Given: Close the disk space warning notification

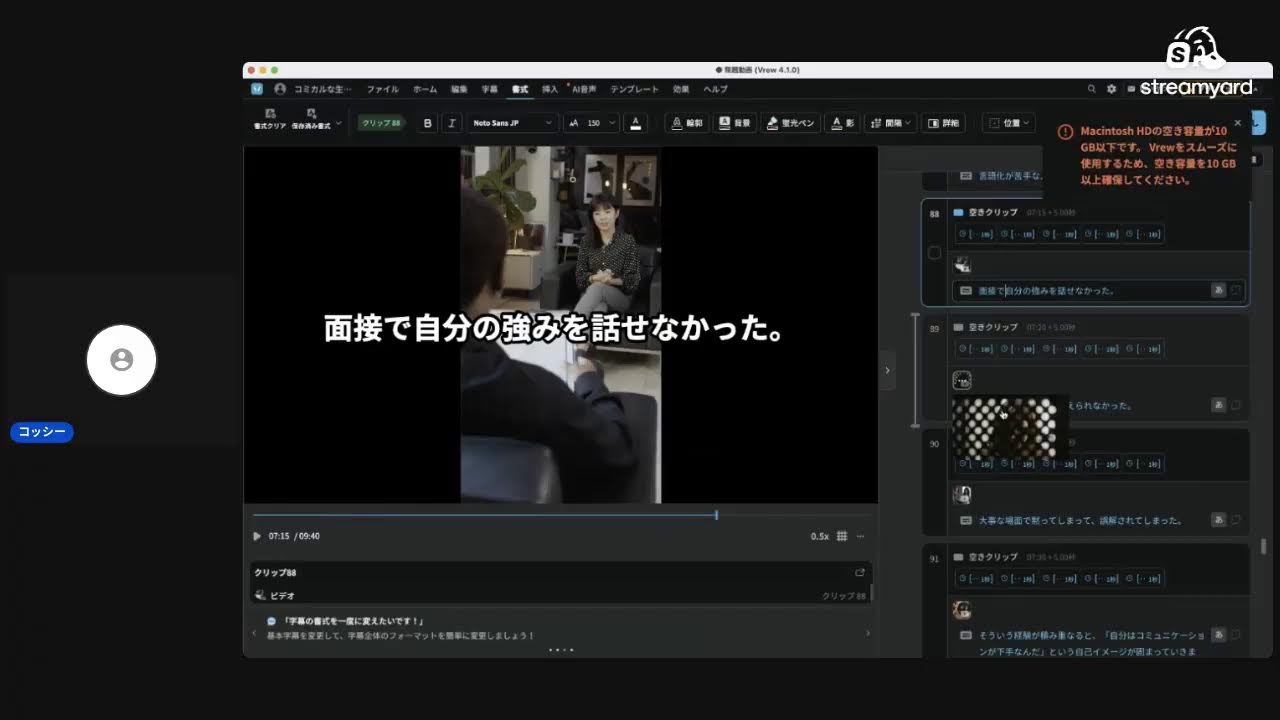Looking at the screenshot, I should 1237,123.
